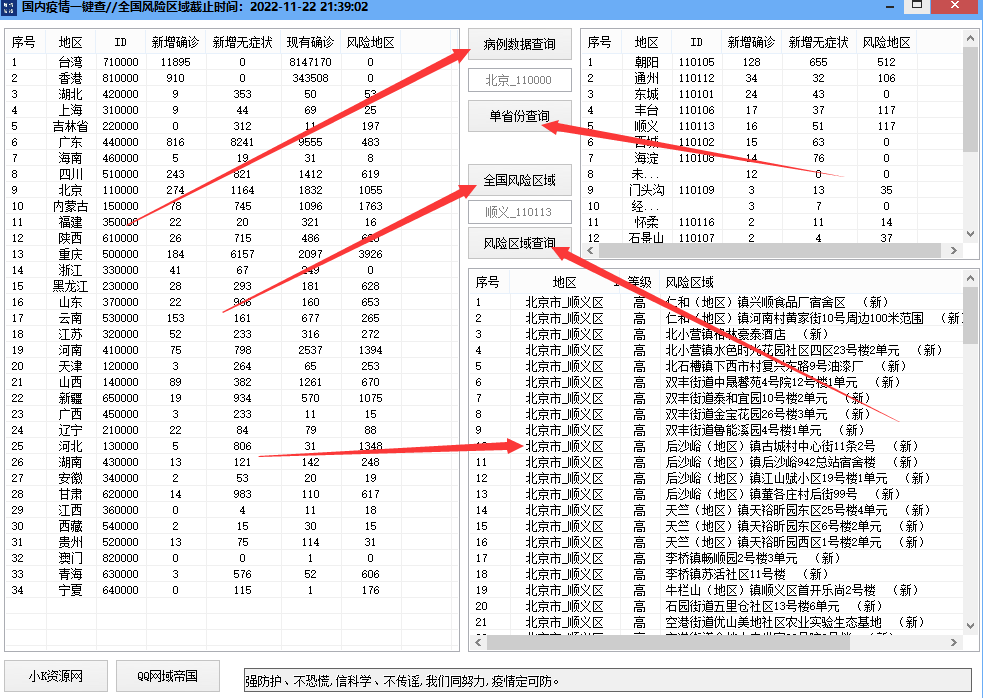The width and height of the screenshot is (983, 698).
Task: Click district table's horizontal scrollbar right arrow
Action: [x=954, y=250]
